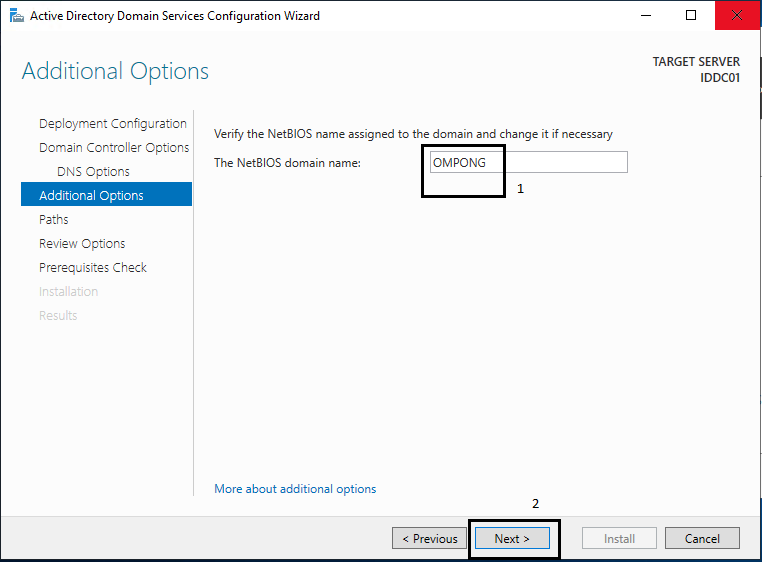The height and width of the screenshot is (562, 762).
Task: Cancel the configuration wizard
Action: [x=702, y=538]
